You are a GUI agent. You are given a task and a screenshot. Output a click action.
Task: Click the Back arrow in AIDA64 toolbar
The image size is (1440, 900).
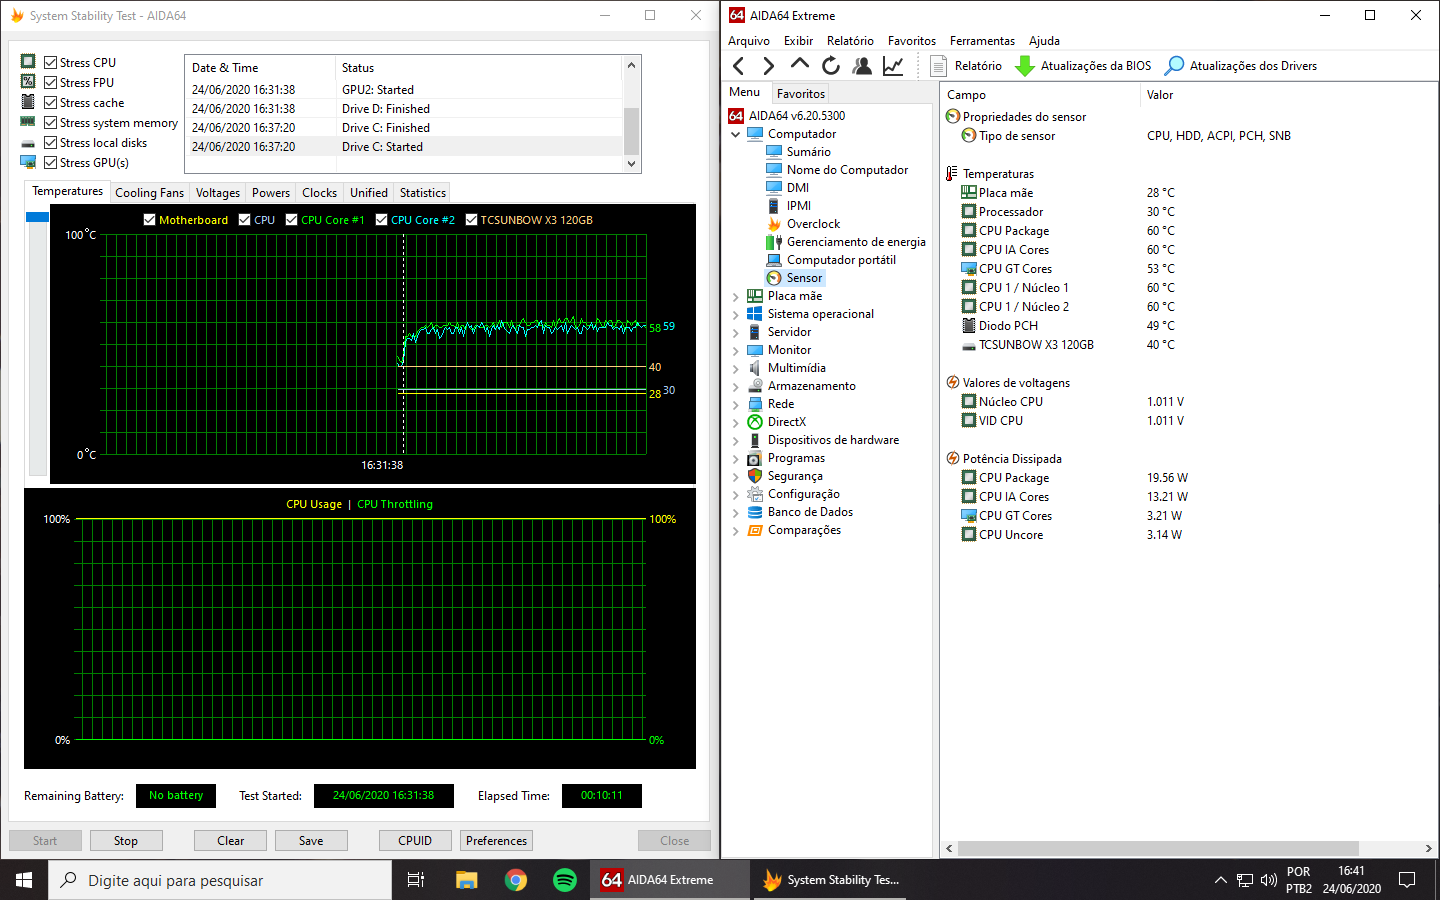[x=738, y=66]
